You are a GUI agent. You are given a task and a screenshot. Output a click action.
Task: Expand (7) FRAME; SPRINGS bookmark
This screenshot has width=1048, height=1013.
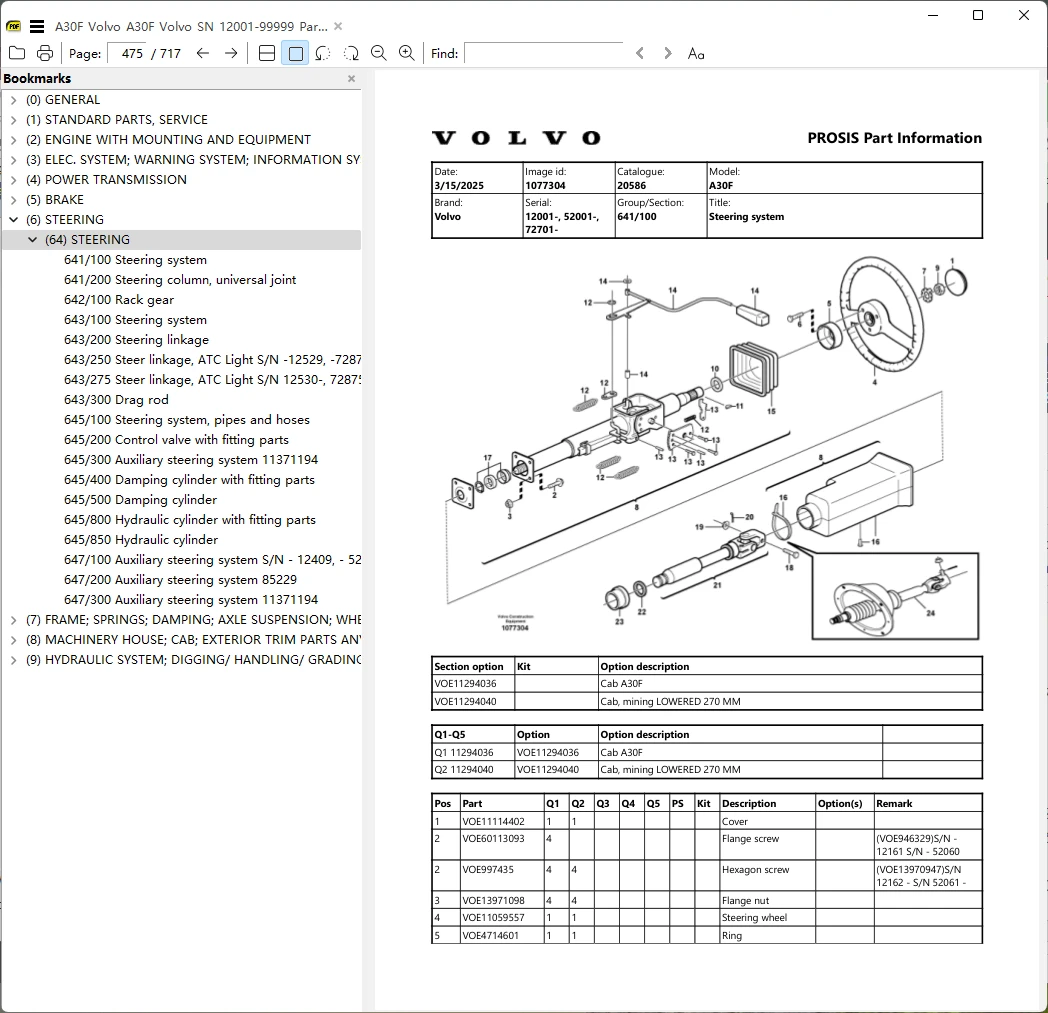coord(13,620)
